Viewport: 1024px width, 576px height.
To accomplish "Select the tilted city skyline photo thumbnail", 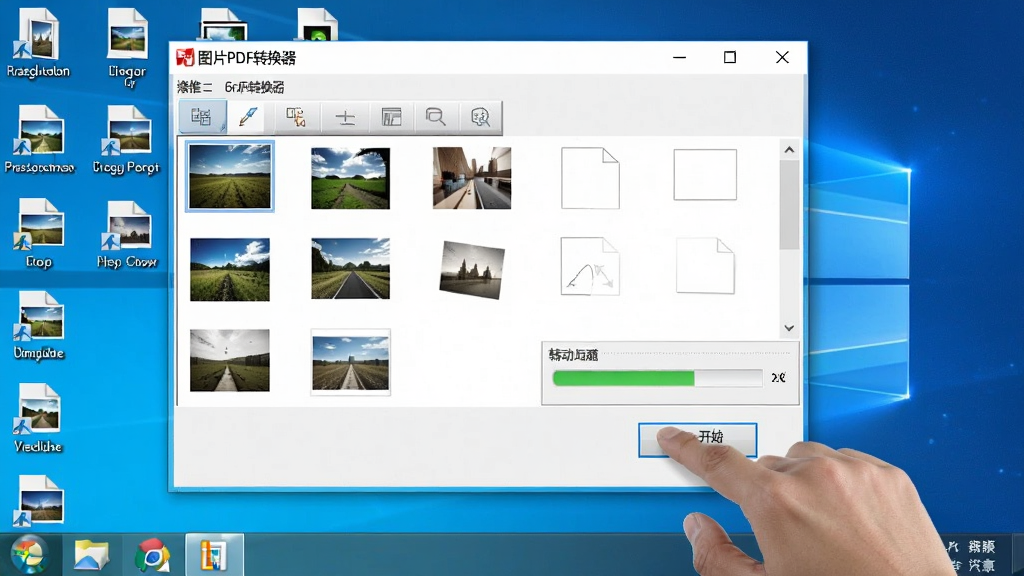I will coord(472,269).
